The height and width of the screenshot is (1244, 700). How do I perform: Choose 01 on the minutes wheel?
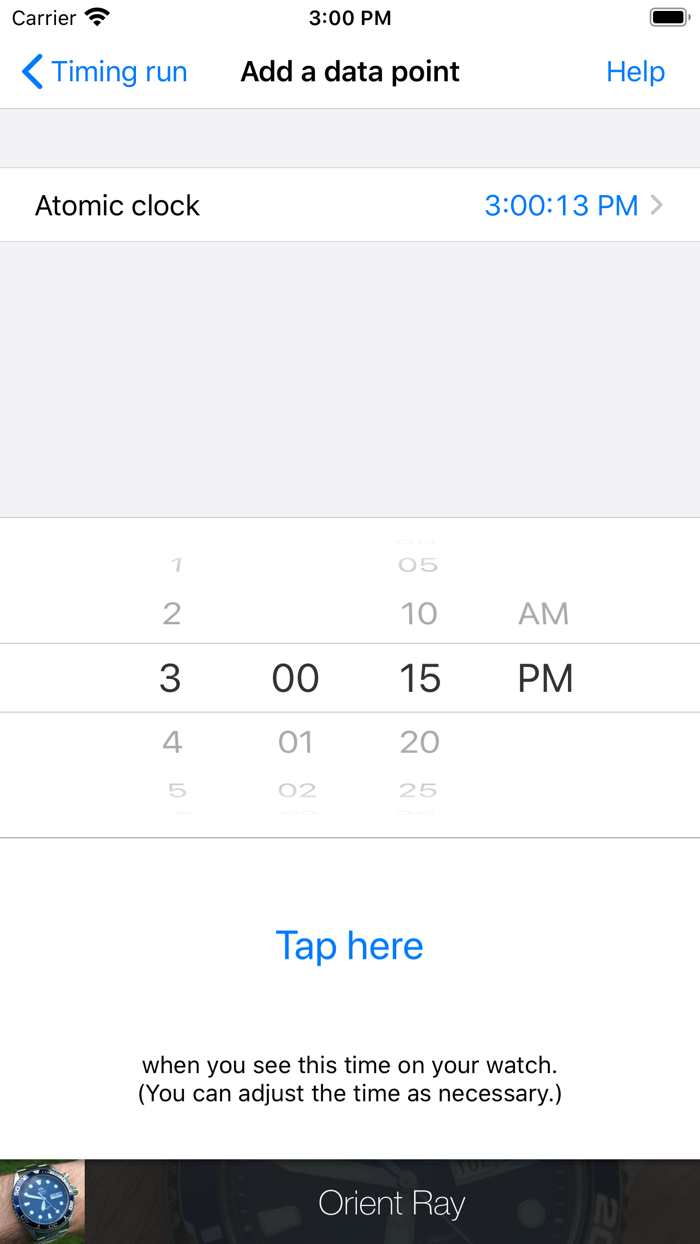point(295,742)
